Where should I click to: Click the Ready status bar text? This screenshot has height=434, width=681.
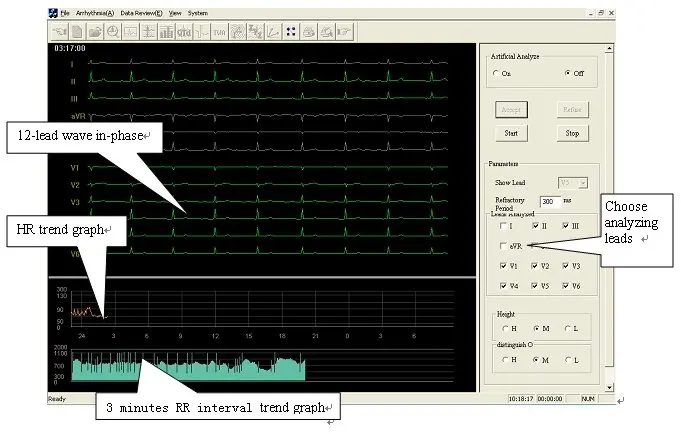click(57, 399)
